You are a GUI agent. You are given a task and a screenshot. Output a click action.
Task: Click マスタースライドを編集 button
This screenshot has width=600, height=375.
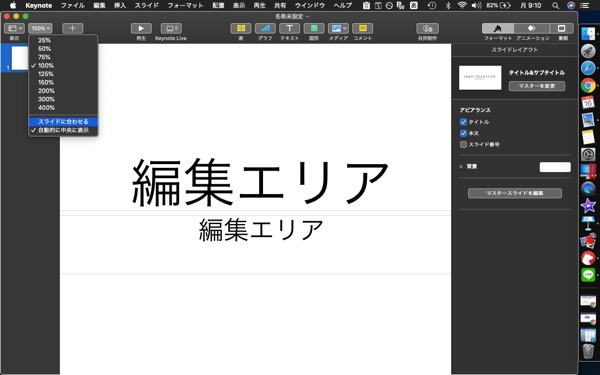[515, 193]
